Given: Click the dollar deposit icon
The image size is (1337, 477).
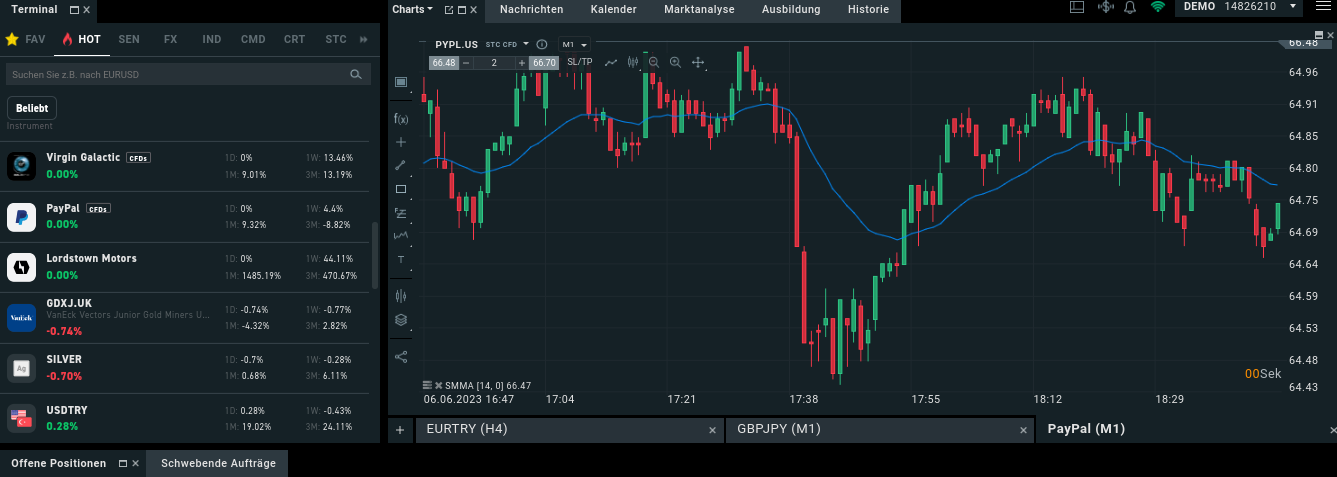Looking at the screenshot, I should click(1105, 7).
